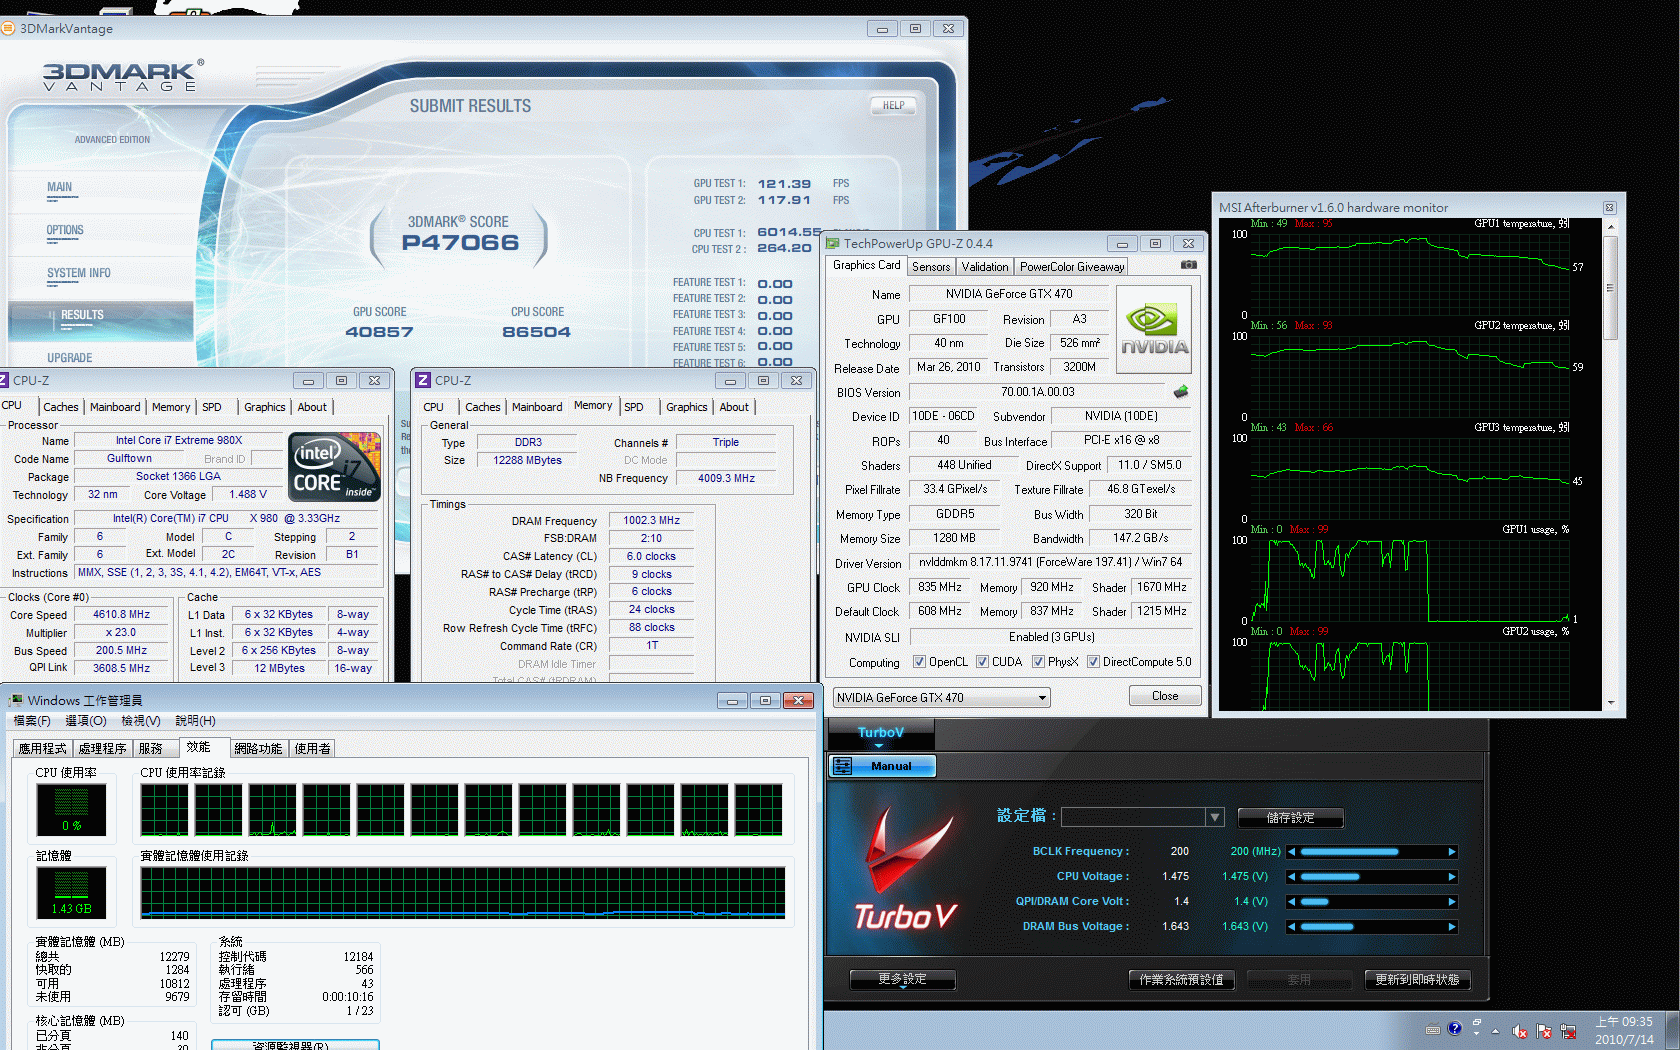The height and width of the screenshot is (1050, 1680).
Task: Click TurboV refresh to live status button
Action: [x=1417, y=980]
